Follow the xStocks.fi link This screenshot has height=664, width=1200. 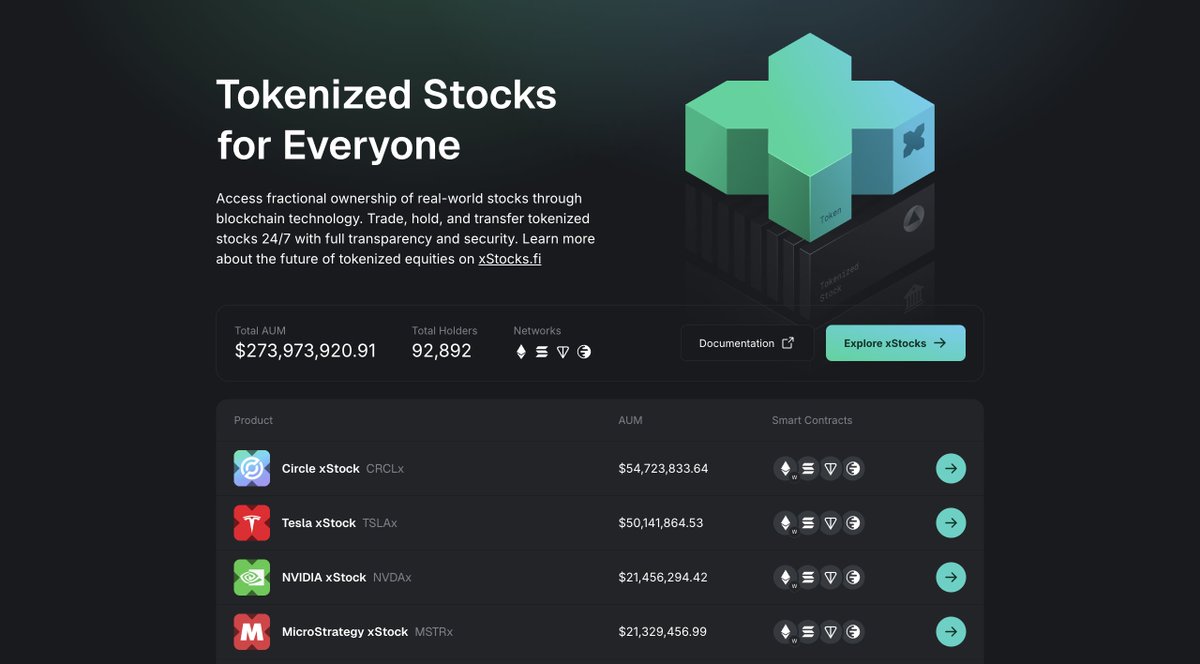click(x=510, y=259)
